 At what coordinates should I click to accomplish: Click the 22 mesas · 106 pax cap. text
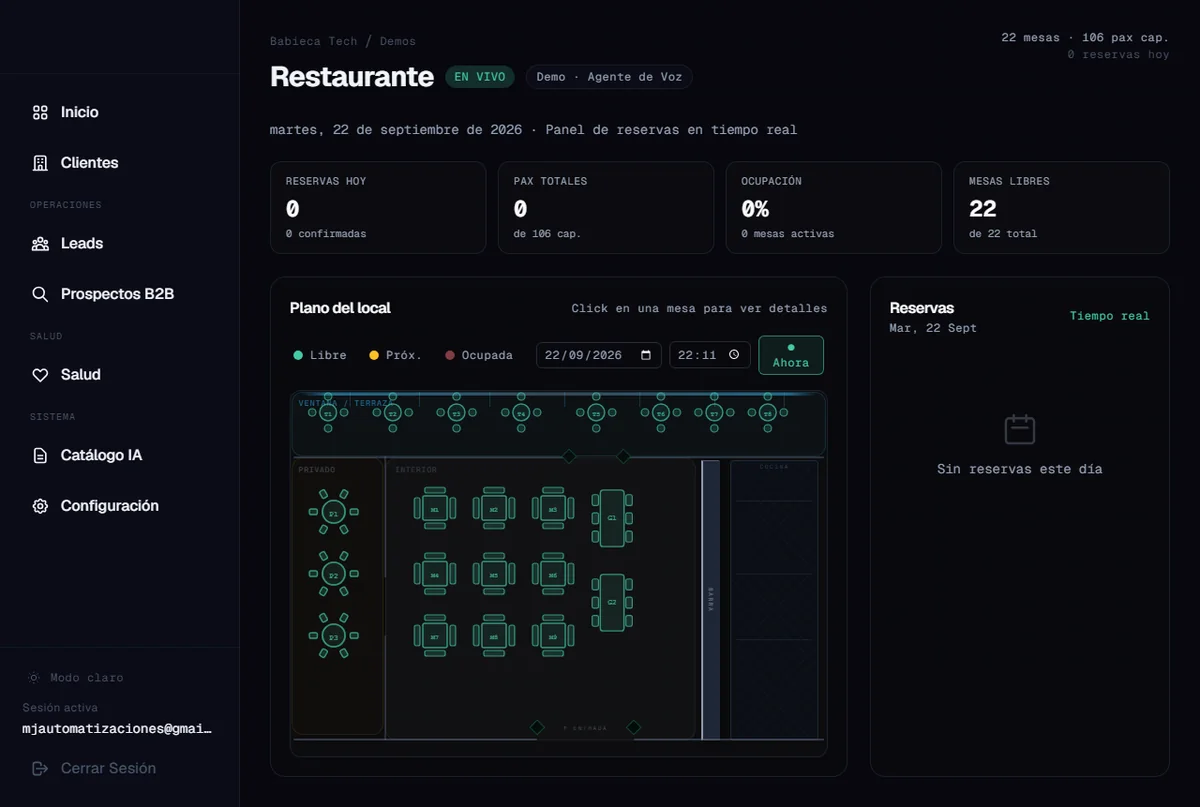coord(1085,37)
